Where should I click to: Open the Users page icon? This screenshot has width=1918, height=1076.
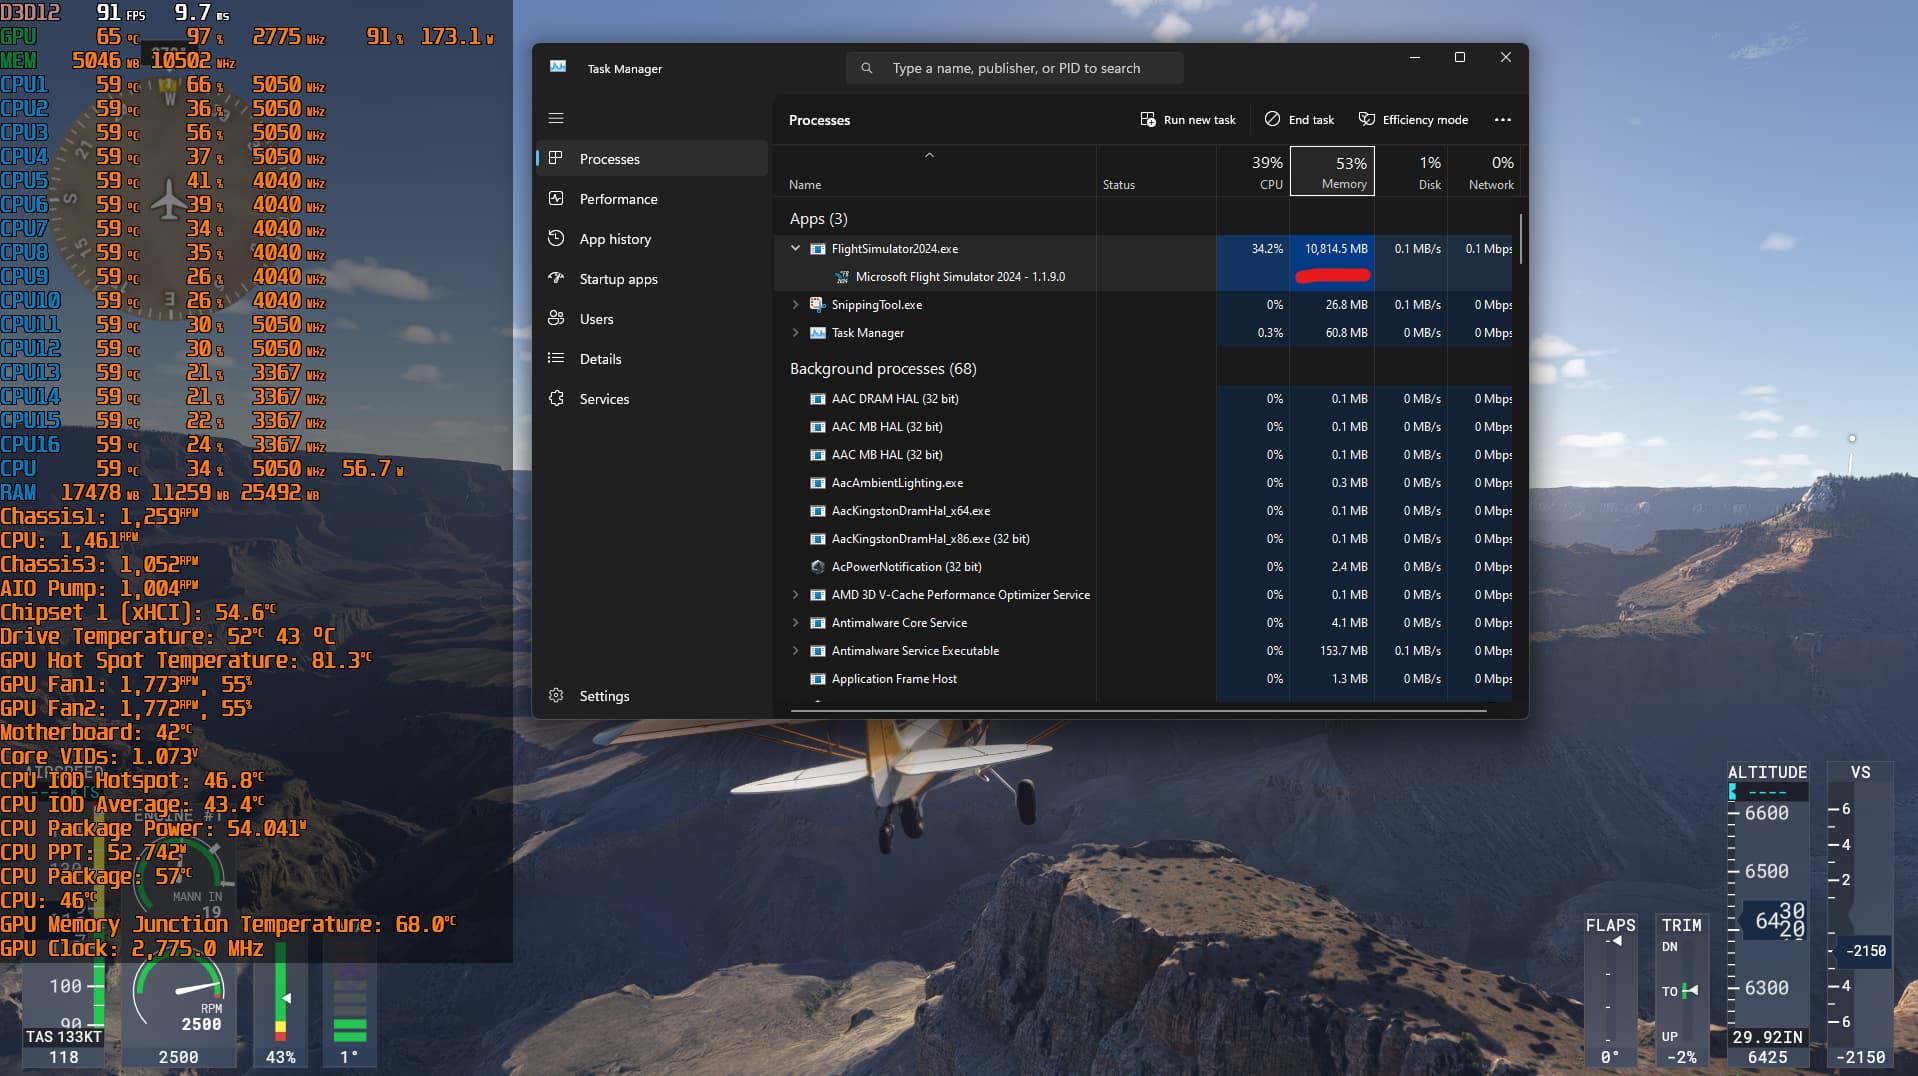[x=556, y=319]
